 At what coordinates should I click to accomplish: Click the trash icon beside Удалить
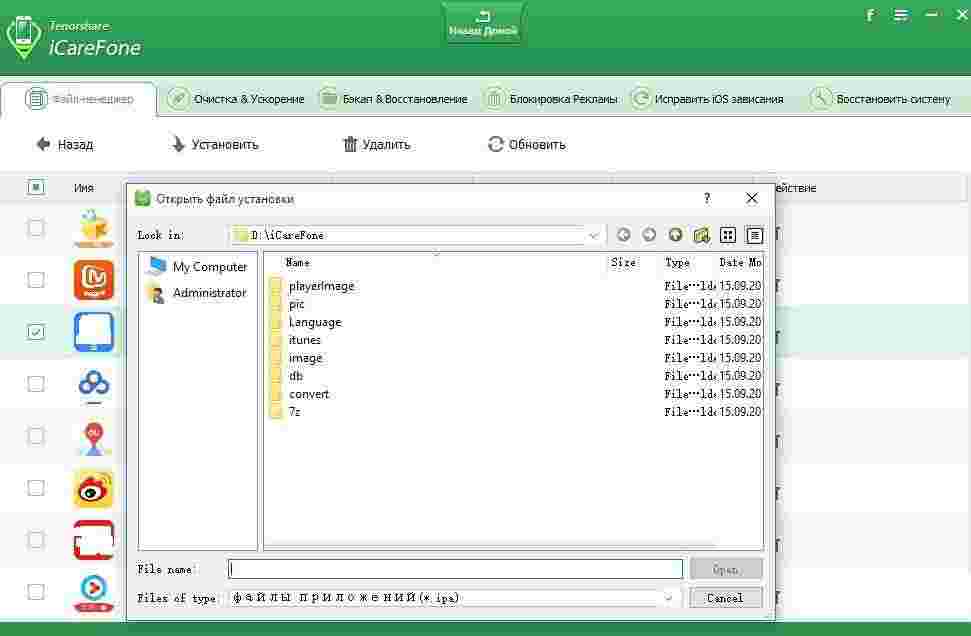coord(350,144)
